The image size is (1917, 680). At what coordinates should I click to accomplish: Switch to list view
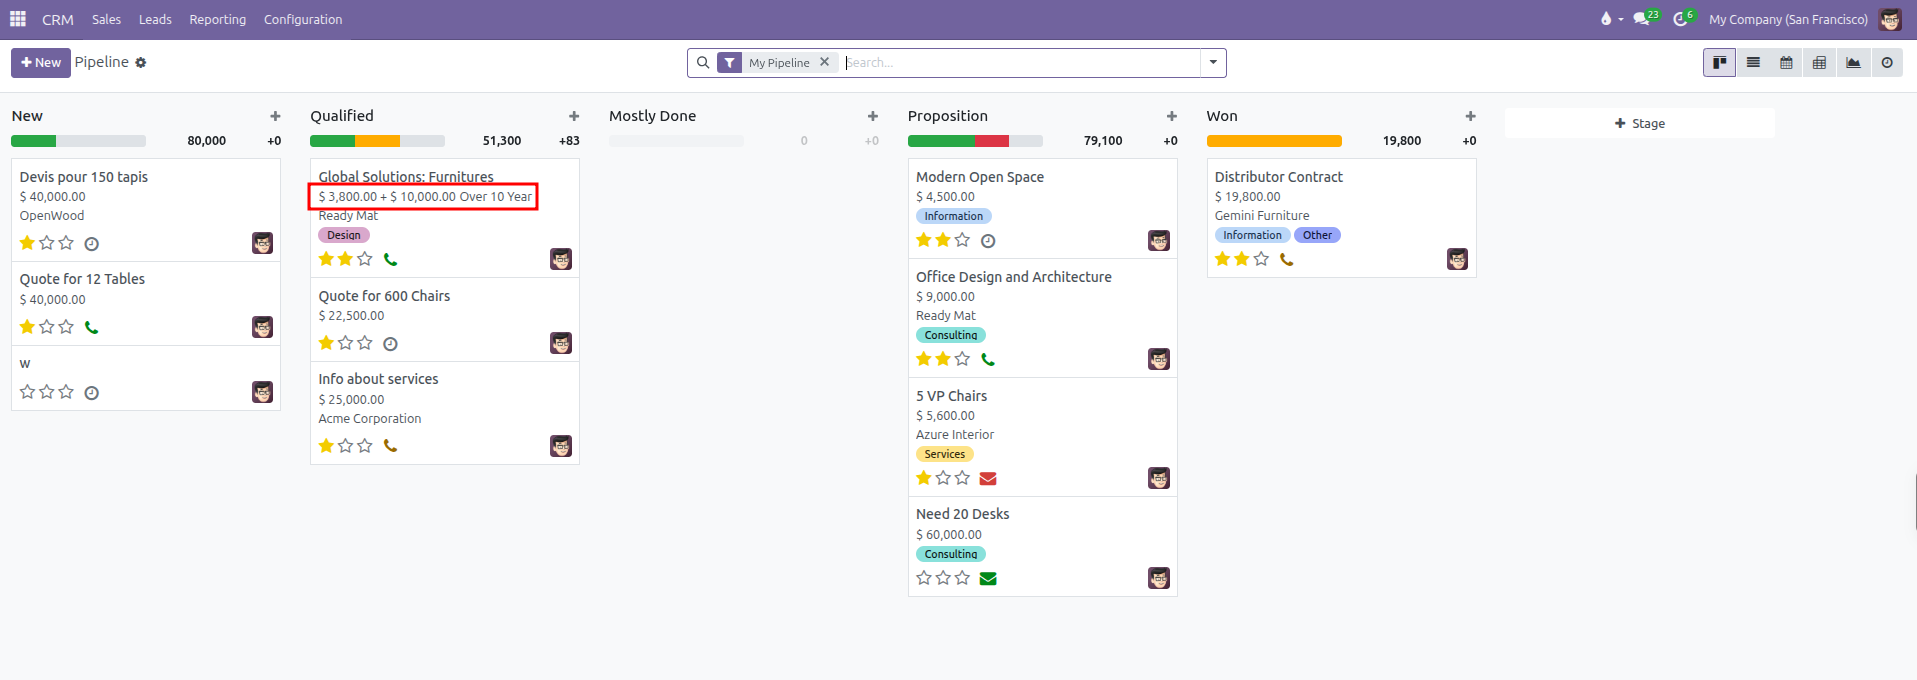click(1753, 63)
